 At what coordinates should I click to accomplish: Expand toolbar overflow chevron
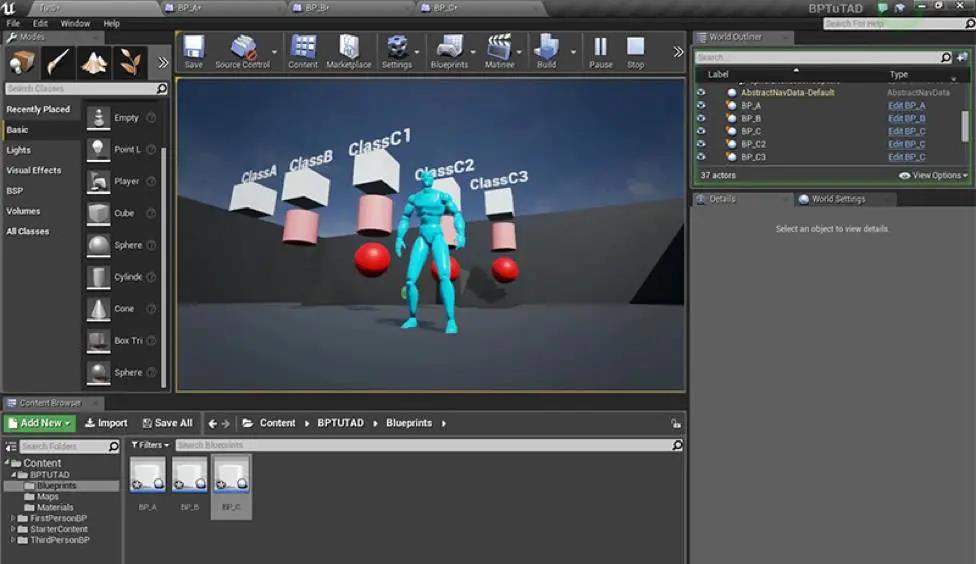678,52
